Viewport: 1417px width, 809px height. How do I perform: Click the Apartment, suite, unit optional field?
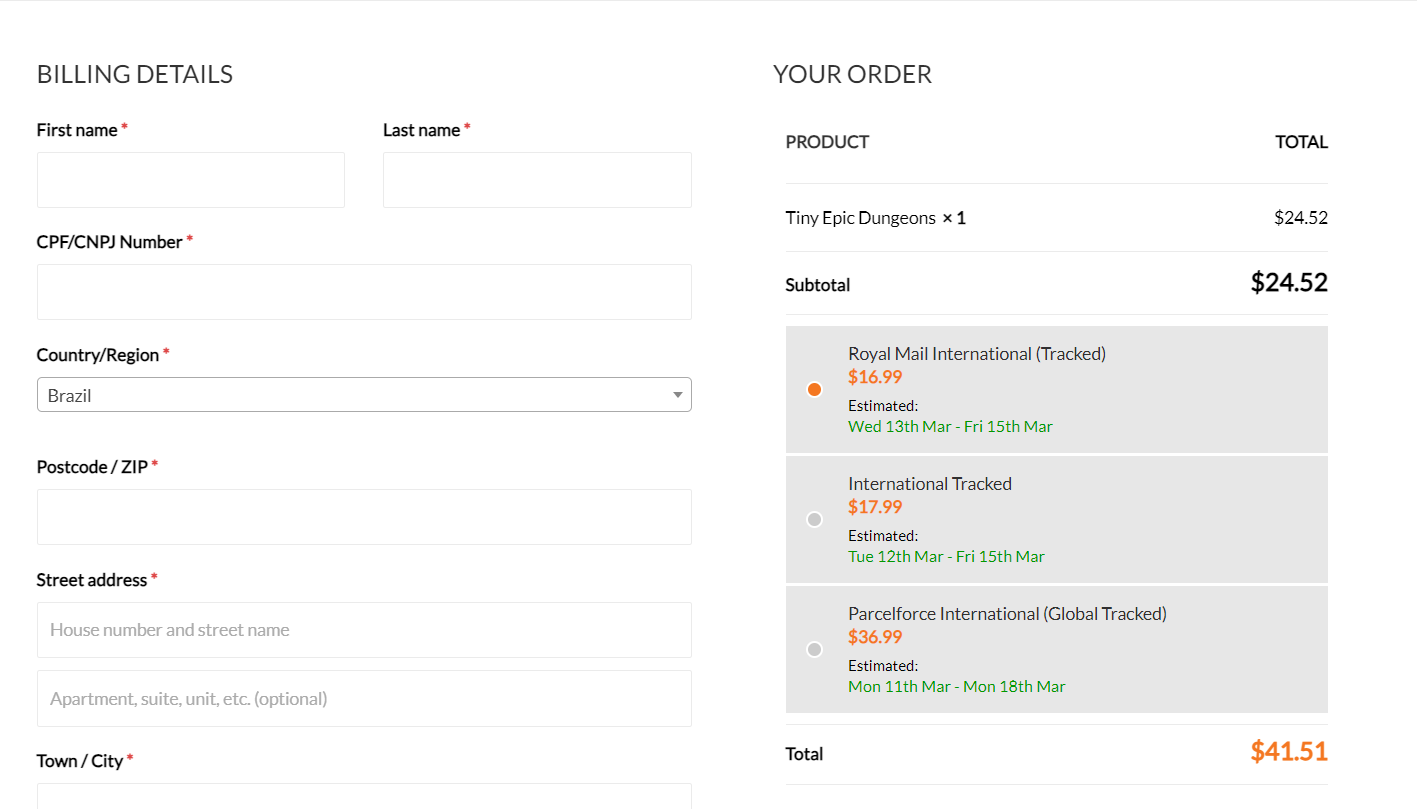pos(363,699)
